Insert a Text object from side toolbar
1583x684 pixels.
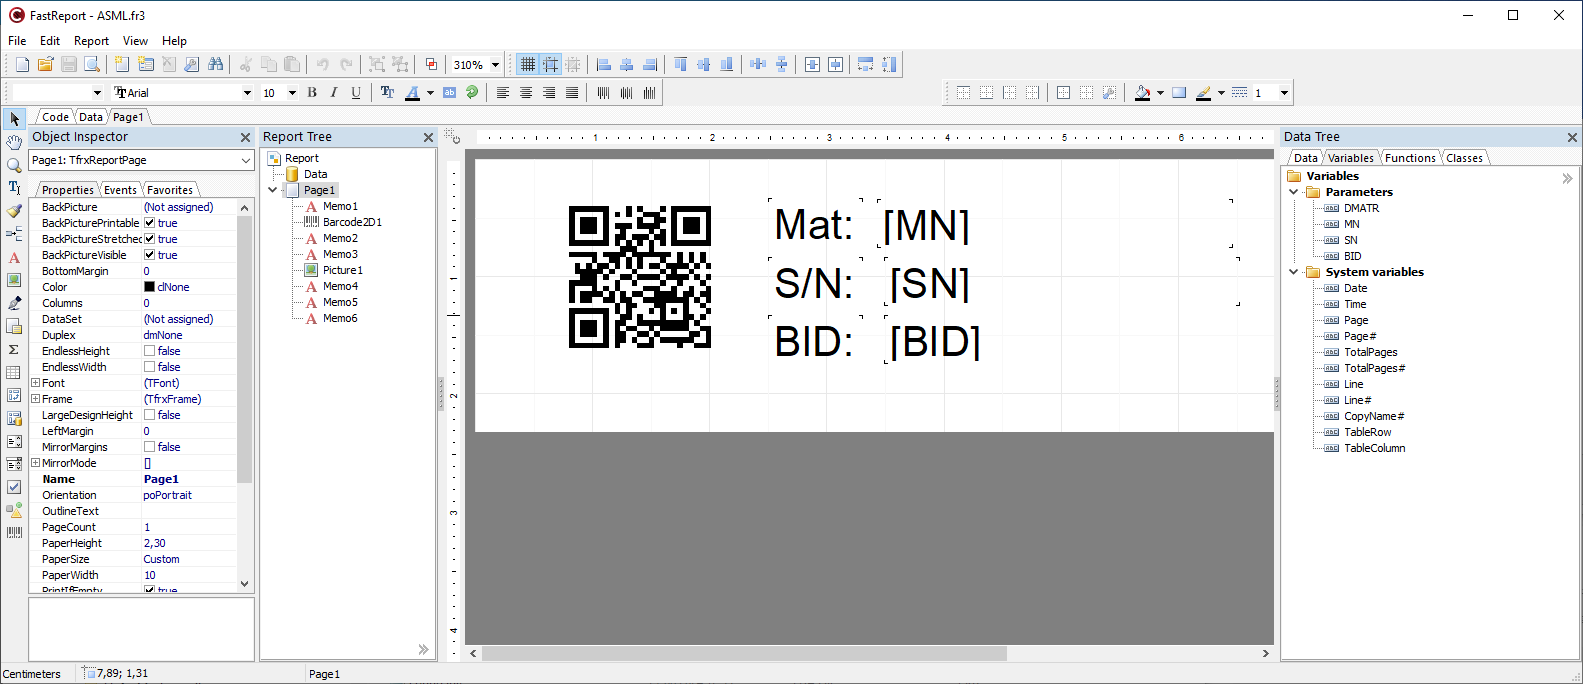14,257
